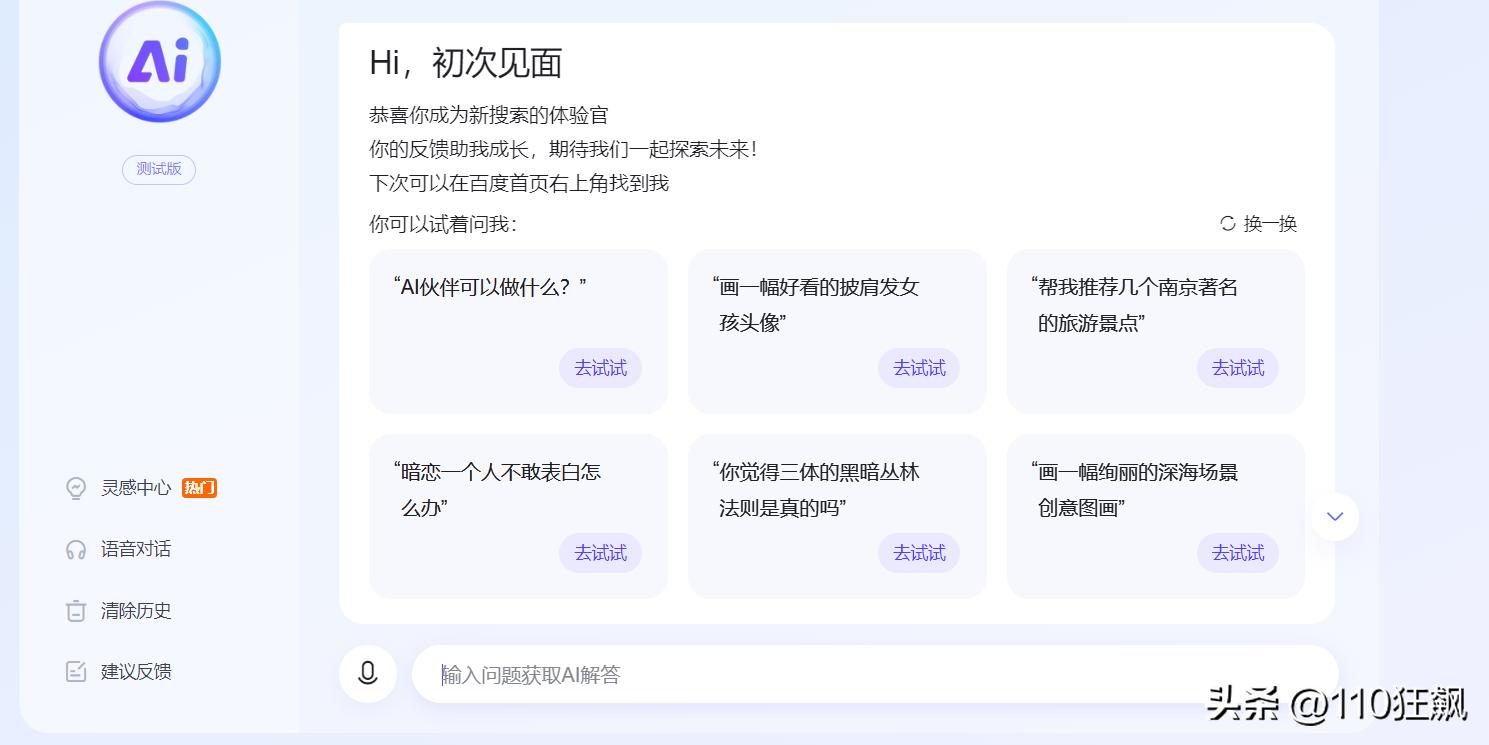The image size is (1489, 745).
Task: Click the 热门 hot badge beside 灵感中心
Action: [x=199, y=488]
